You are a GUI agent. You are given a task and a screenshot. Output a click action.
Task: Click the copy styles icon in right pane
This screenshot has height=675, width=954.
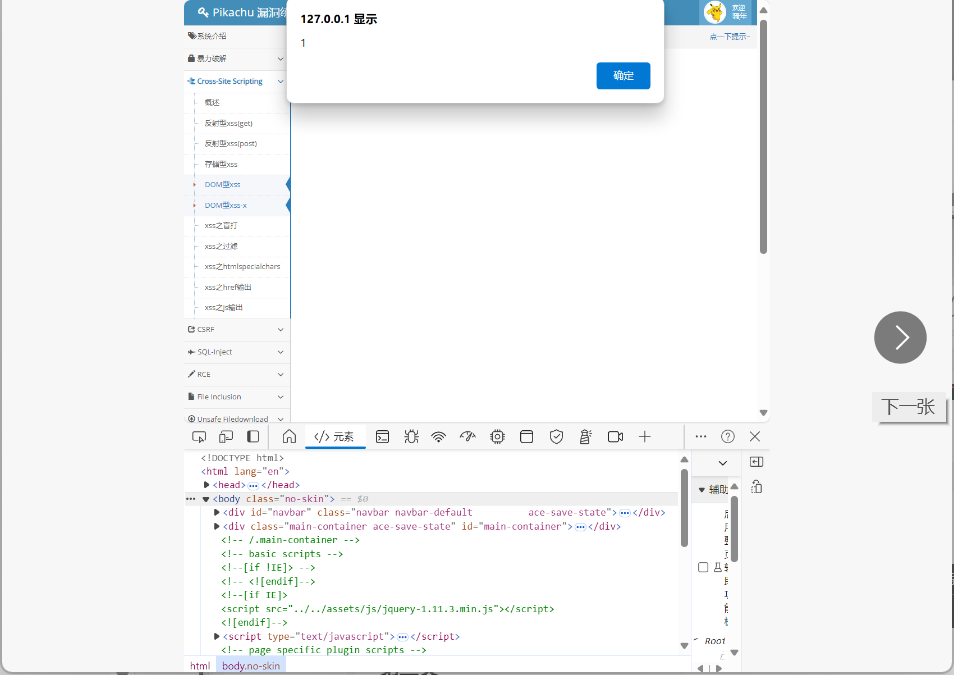756,487
